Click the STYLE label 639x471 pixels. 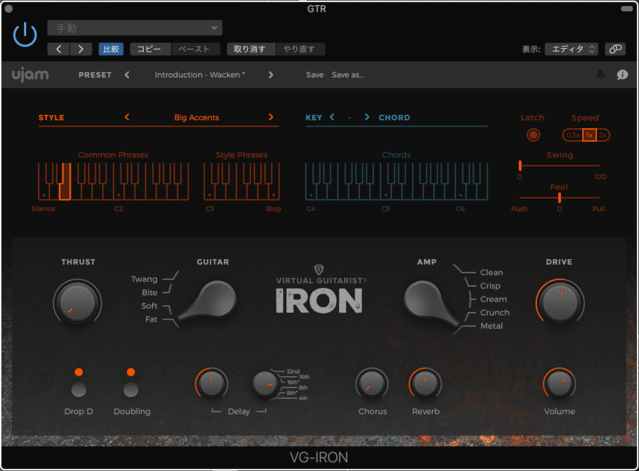click(x=51, y=117)
